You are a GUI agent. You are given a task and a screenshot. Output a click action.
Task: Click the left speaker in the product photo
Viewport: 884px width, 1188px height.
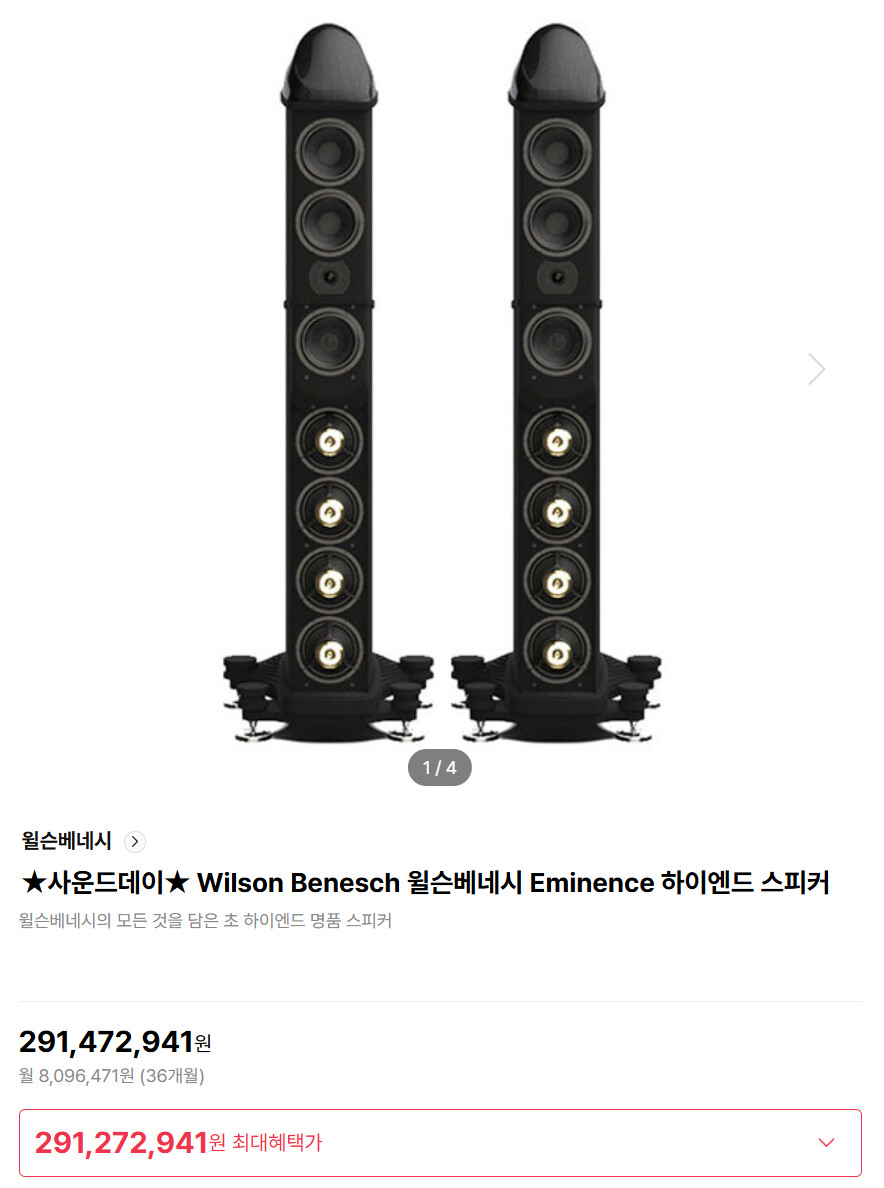[329, 383]
